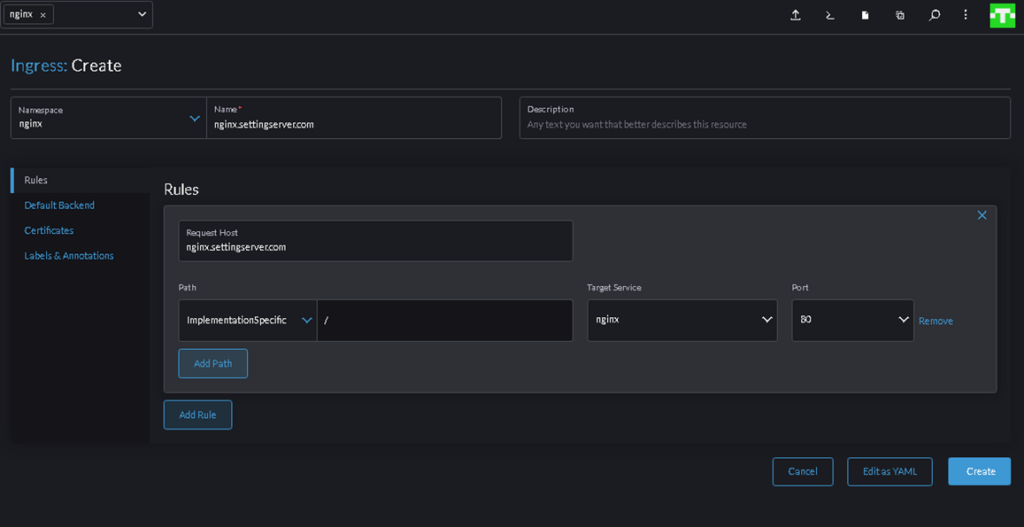Open the ImplementationSpecific path type dropdown
This screenshot has width=1024, height=527.
click(x=248, y=320)
